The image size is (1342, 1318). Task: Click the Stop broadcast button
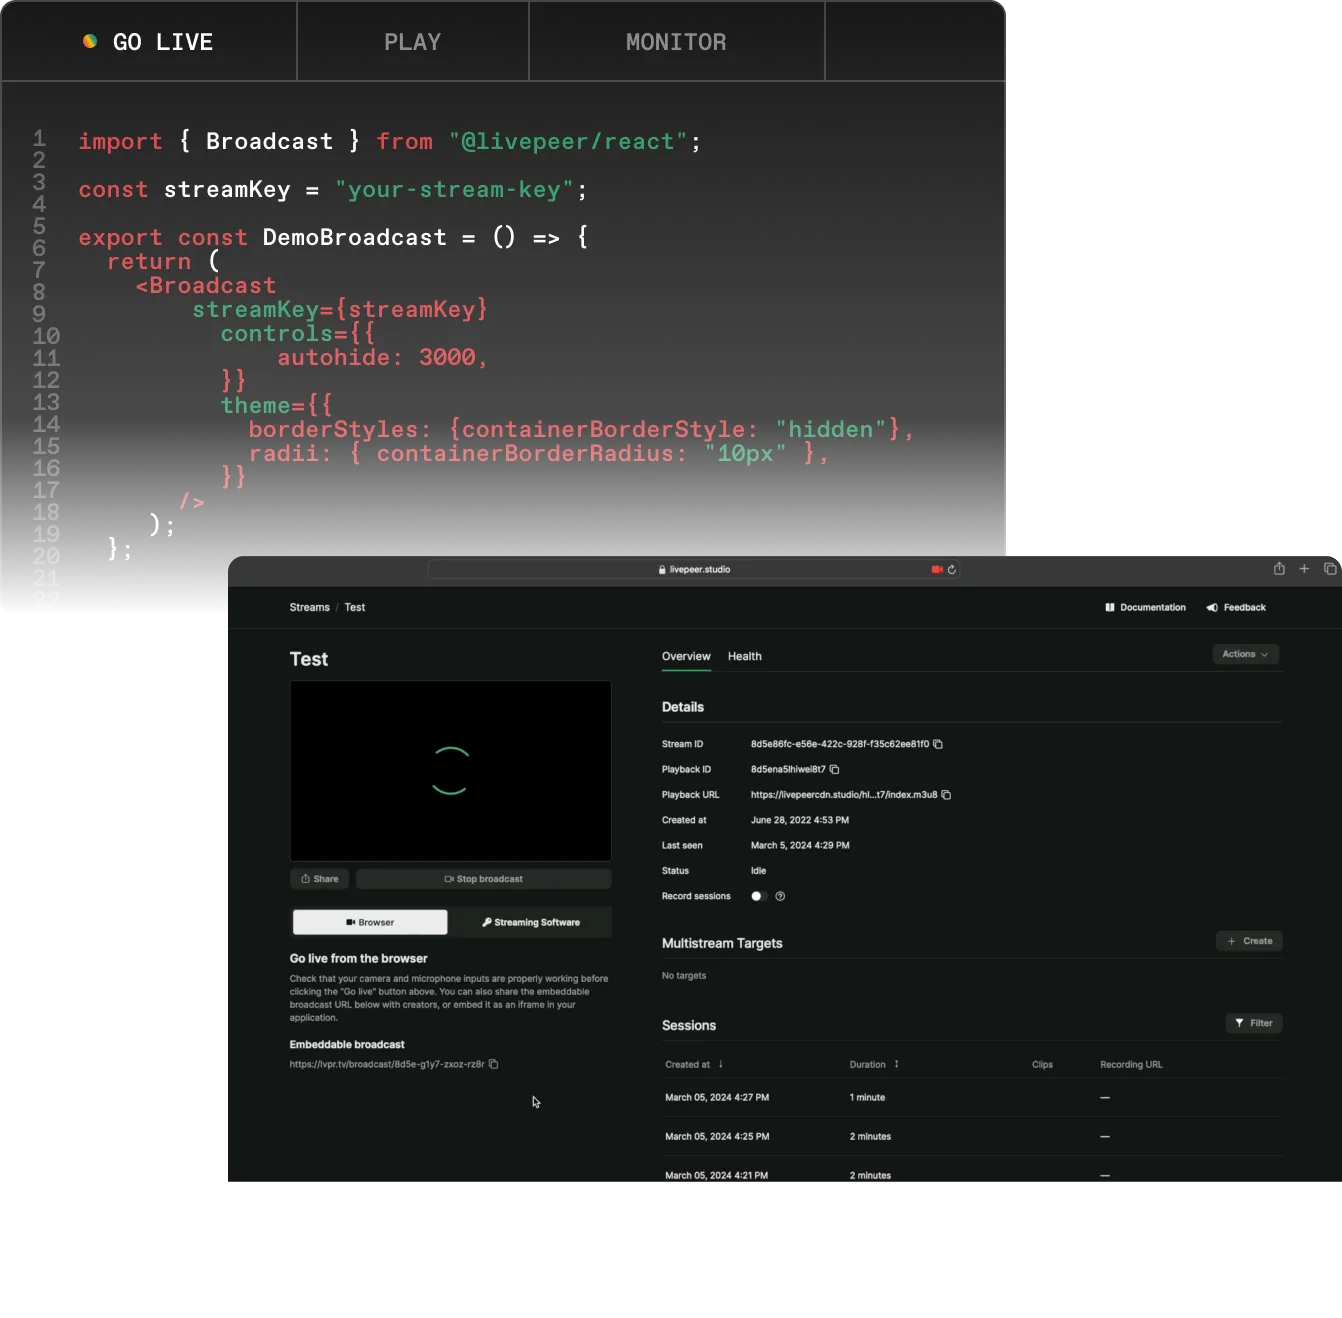[x=484, y=879]
